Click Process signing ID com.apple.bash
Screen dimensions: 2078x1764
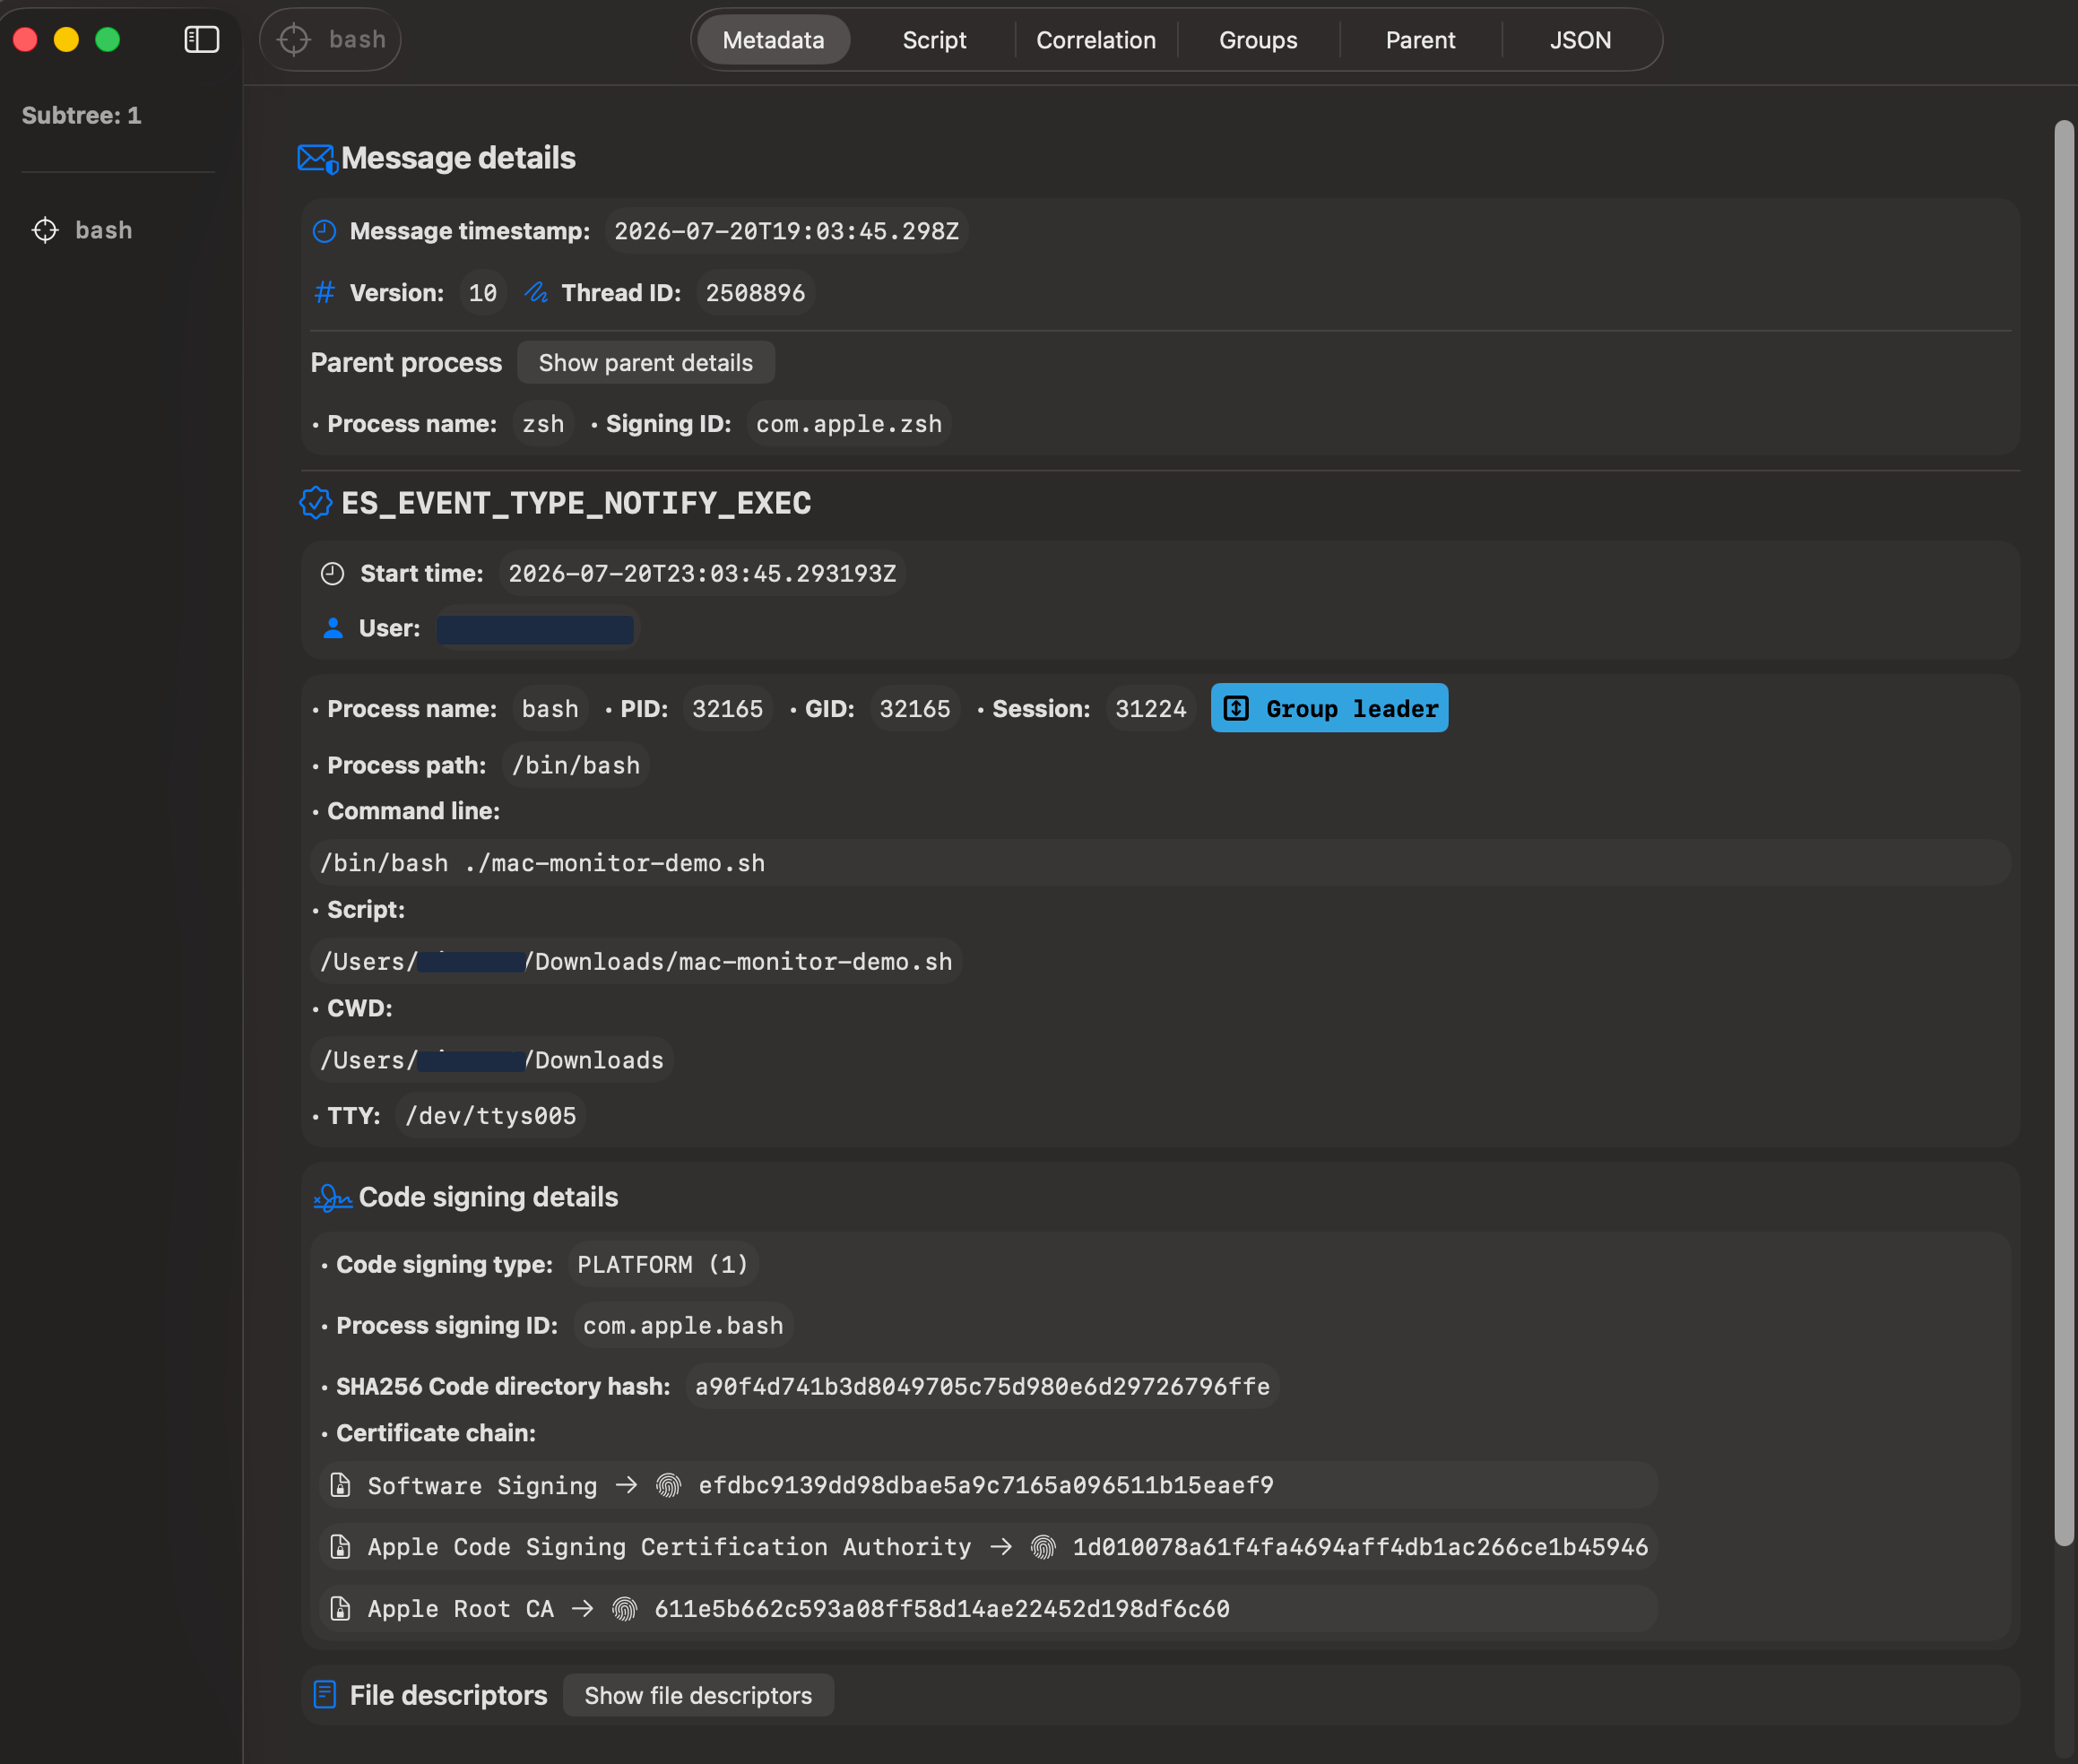click(x=683, y=1325)
